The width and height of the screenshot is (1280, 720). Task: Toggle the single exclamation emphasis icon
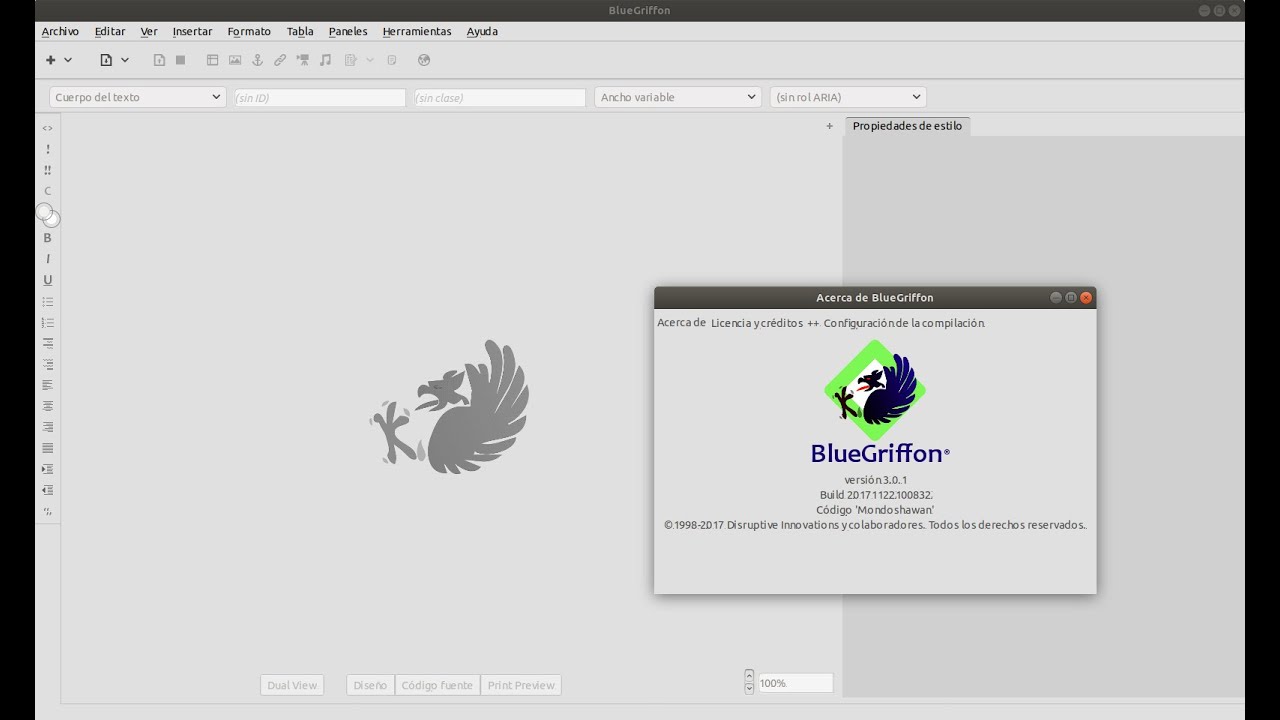pyautogui.click(x=47, y=149)
